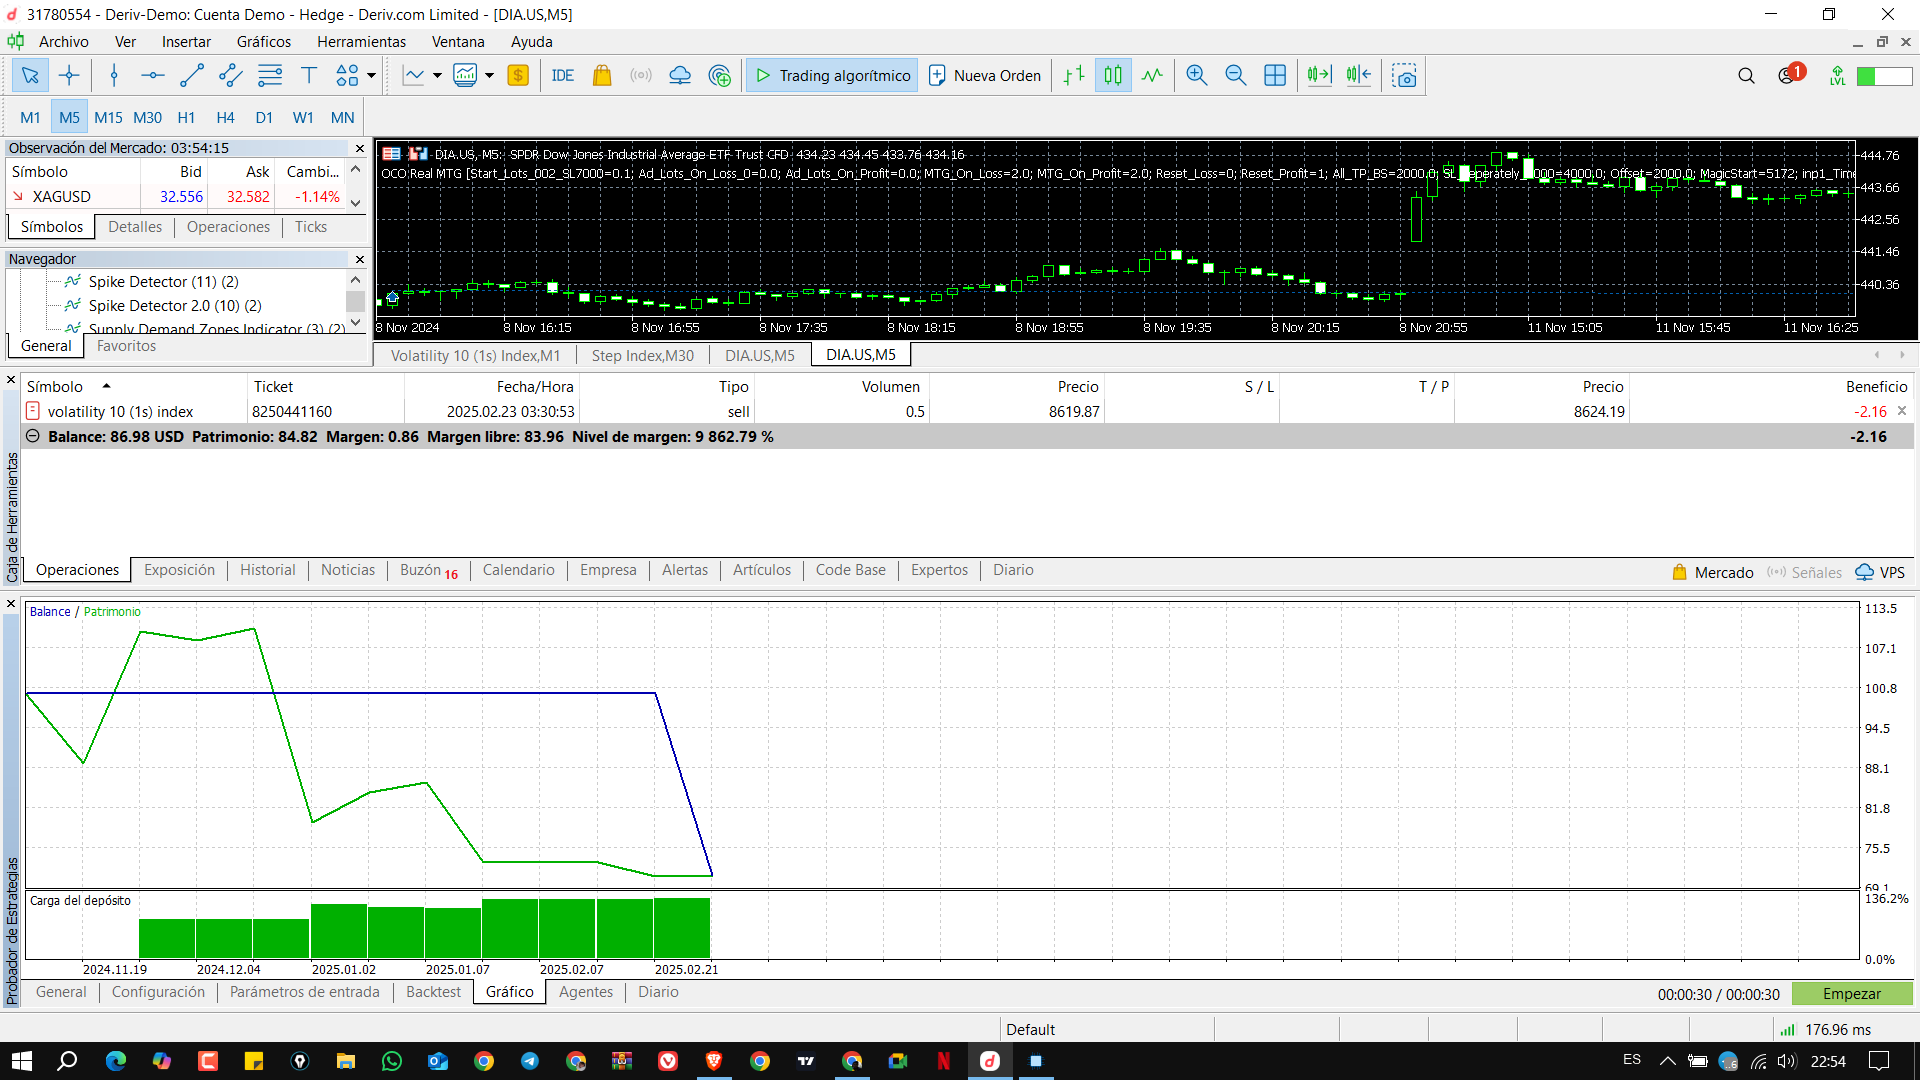Open the Archivo menu
This screenshot has height=1080, width=1920.
(63, 42)
